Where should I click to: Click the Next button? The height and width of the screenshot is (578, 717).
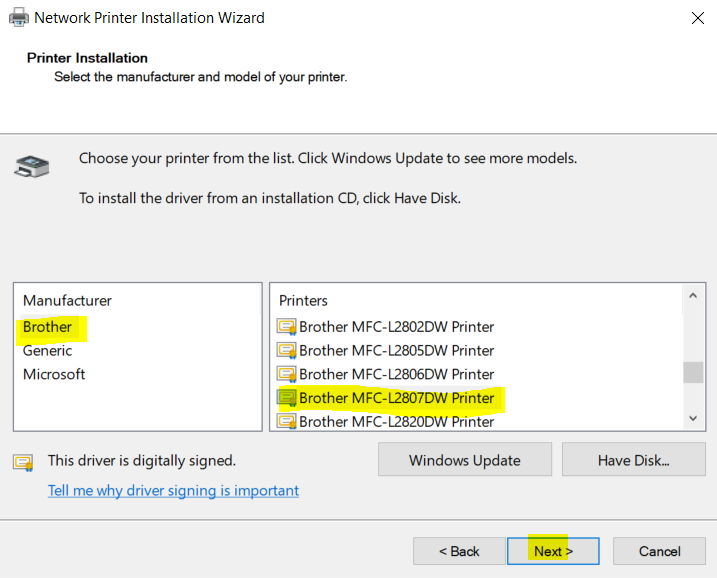pos(553,551)
